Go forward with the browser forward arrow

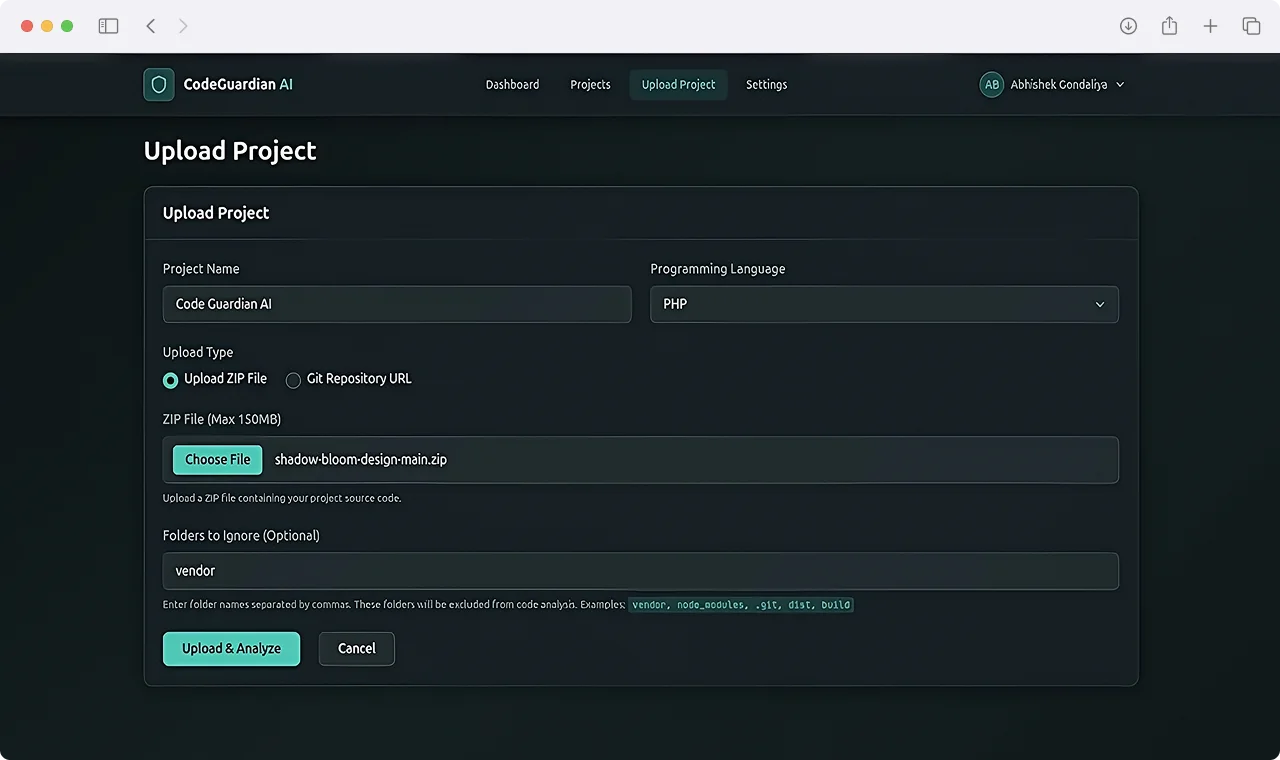coord(183,26)
